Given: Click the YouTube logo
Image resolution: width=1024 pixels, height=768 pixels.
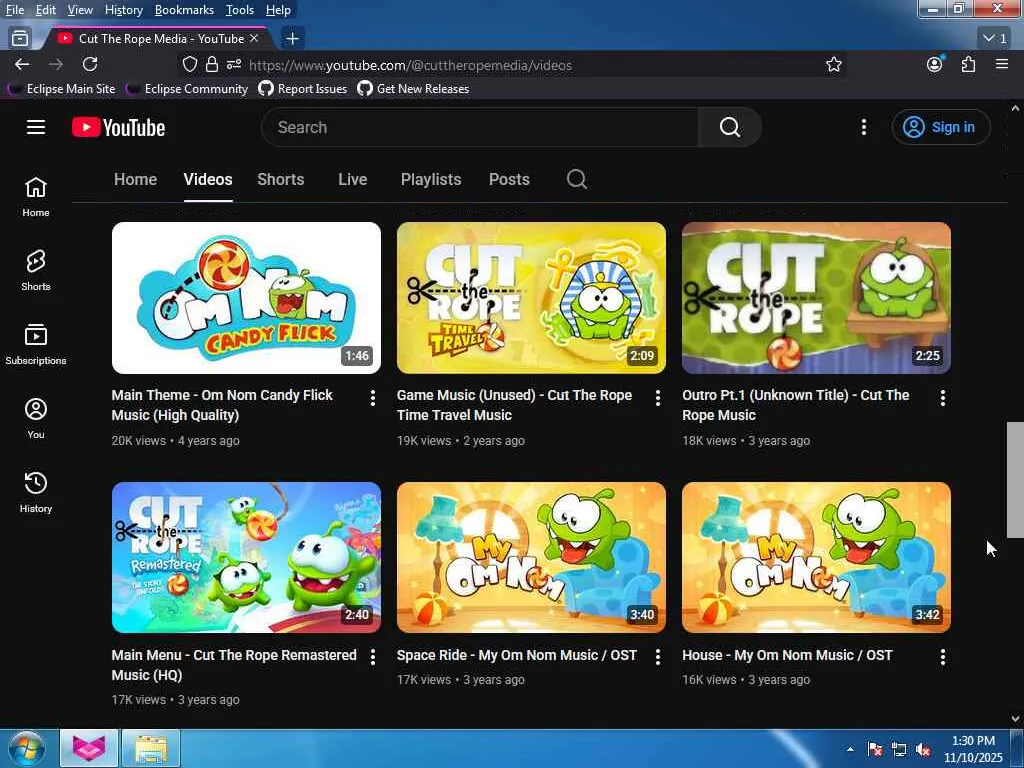Looking at the screenshot, I should point(118,127).
